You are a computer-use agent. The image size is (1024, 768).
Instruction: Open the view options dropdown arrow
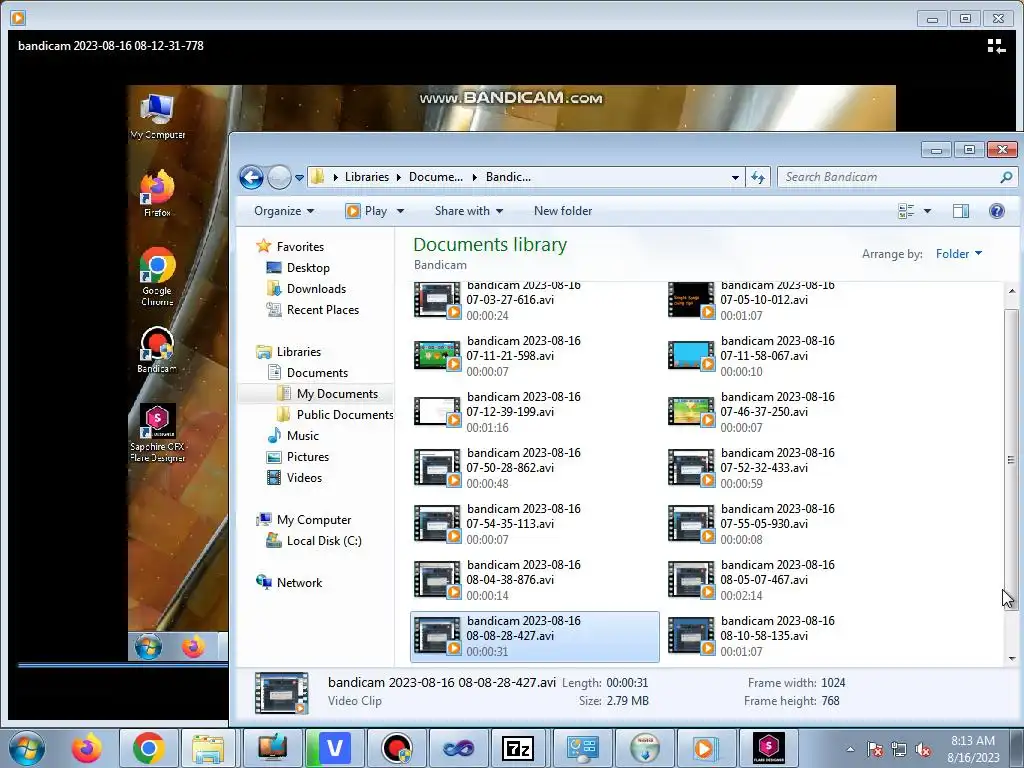[x=927, y=211]
